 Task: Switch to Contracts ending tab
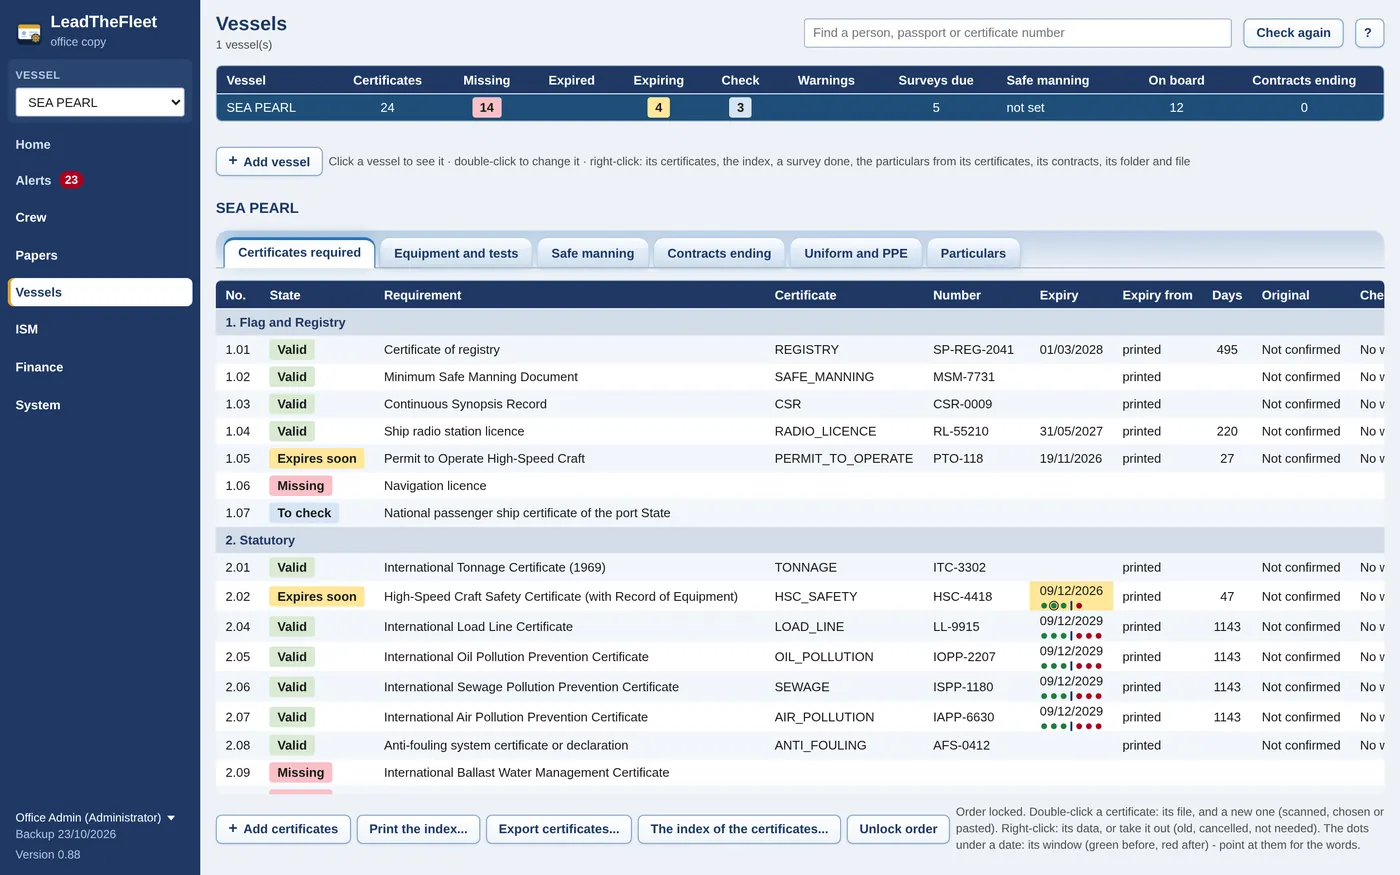pyautogui.click(x=719, y=254)
